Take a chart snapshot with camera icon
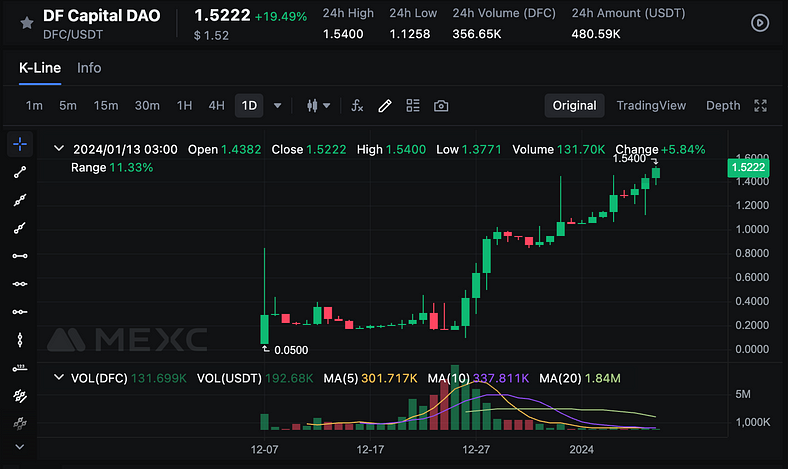The width and height of the screenshot is (788, 469). click(x=441, y=106)
